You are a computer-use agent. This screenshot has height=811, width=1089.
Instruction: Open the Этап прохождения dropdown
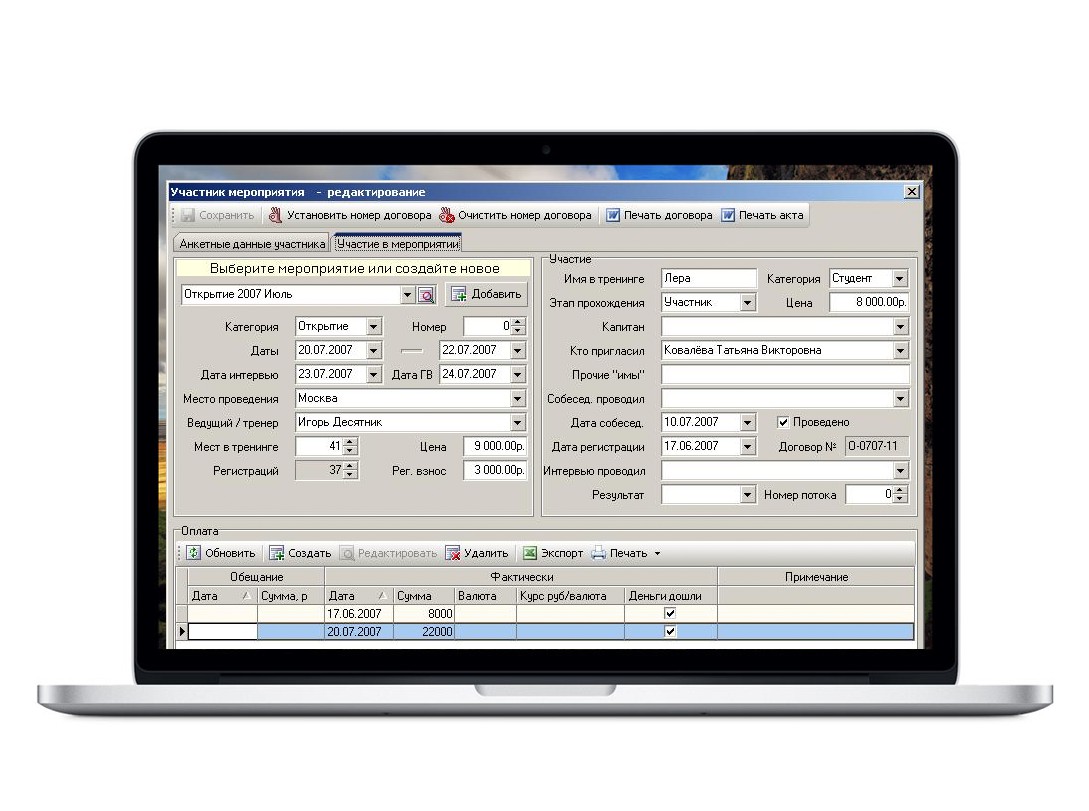747,303
